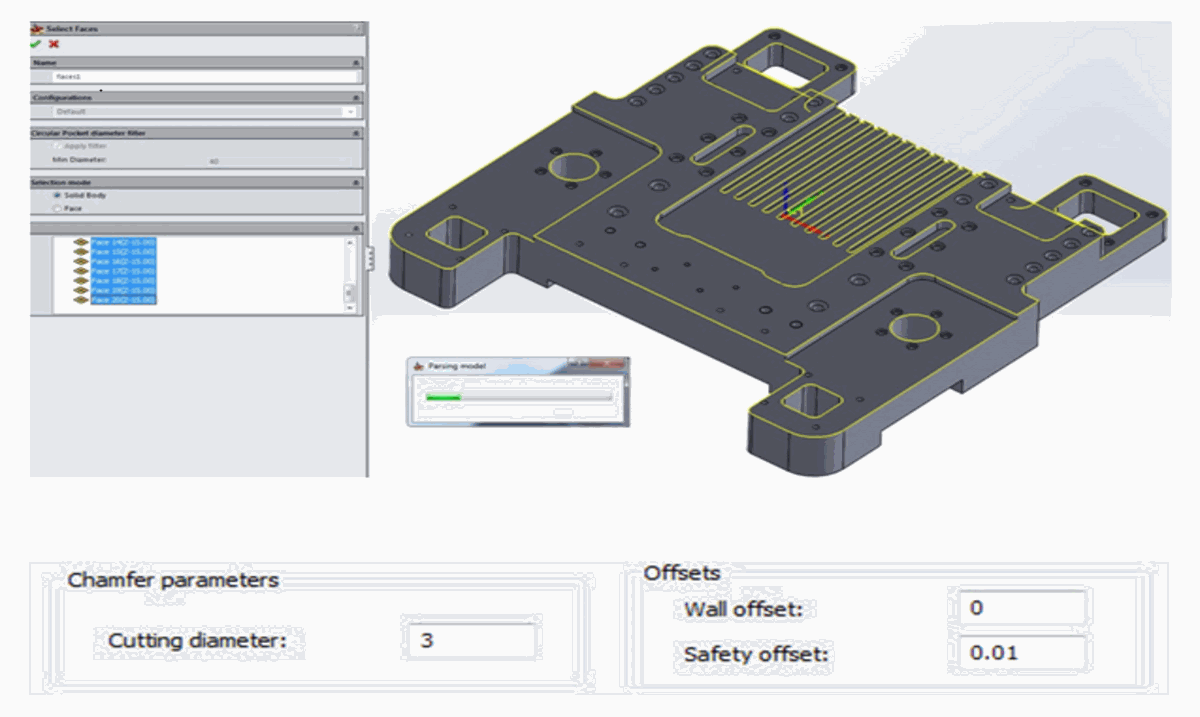The height and width of the screenshot is (717, 1200).
Task: Collapse the Circular Pocket diameter filter section
Action: pyautogui.click(x=356, y=132)
